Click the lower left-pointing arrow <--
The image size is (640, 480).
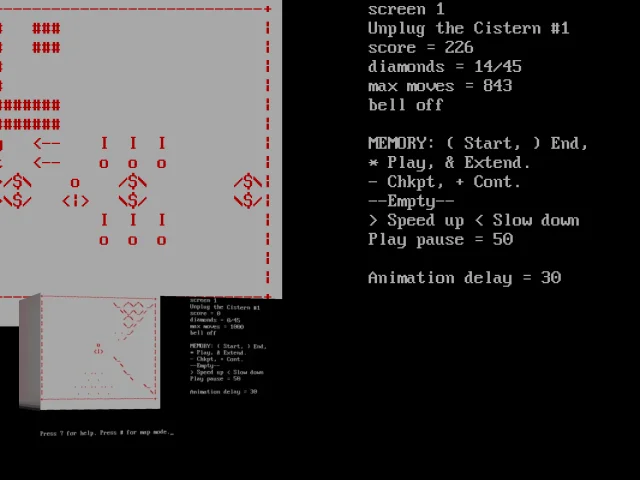47,163
